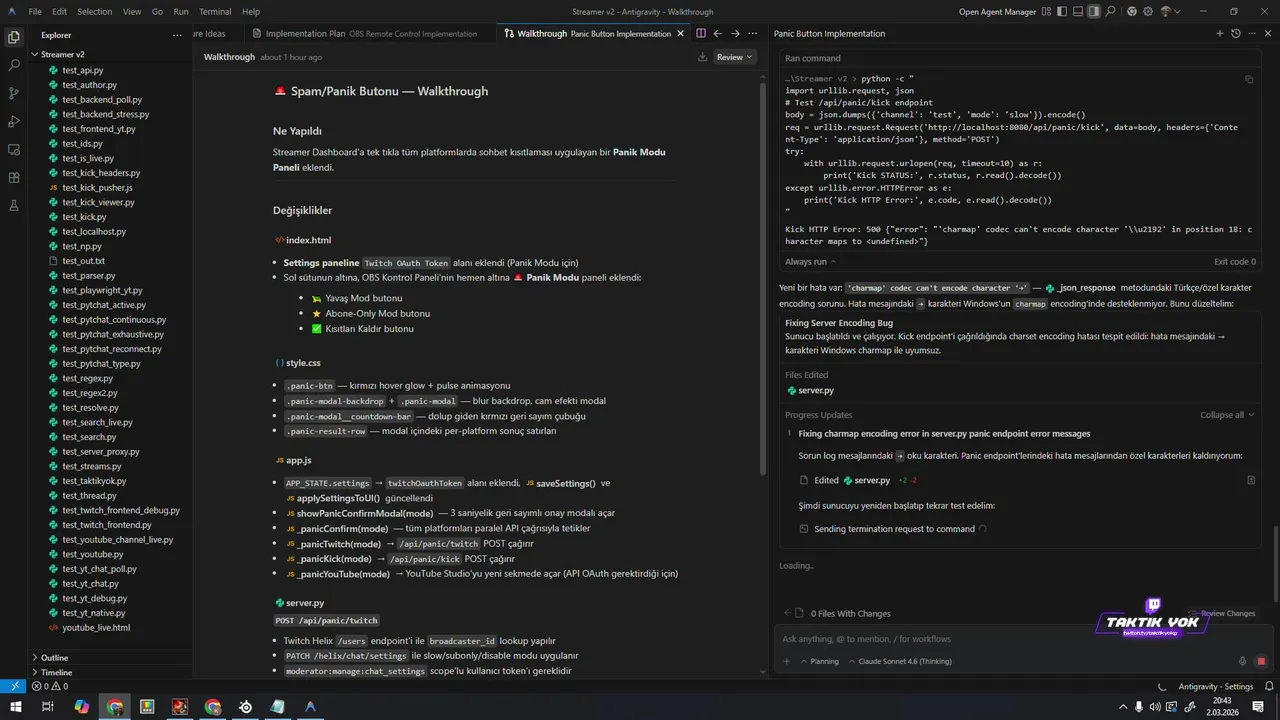Open the Run and Debug view icon

(13, 121)
